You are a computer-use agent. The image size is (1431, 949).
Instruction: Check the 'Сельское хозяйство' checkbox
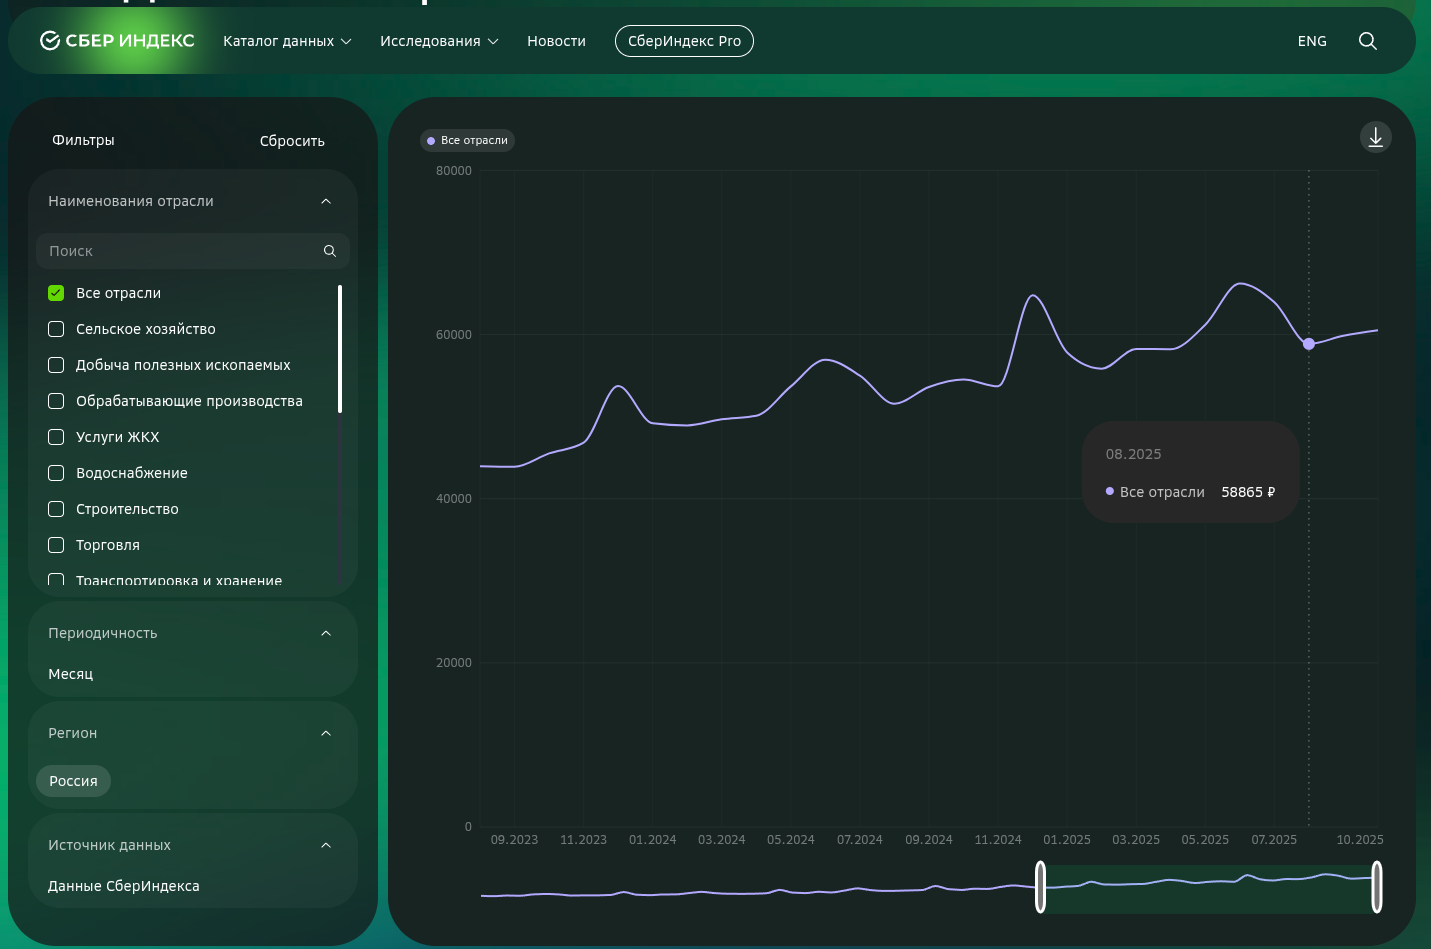click(56, 329)
